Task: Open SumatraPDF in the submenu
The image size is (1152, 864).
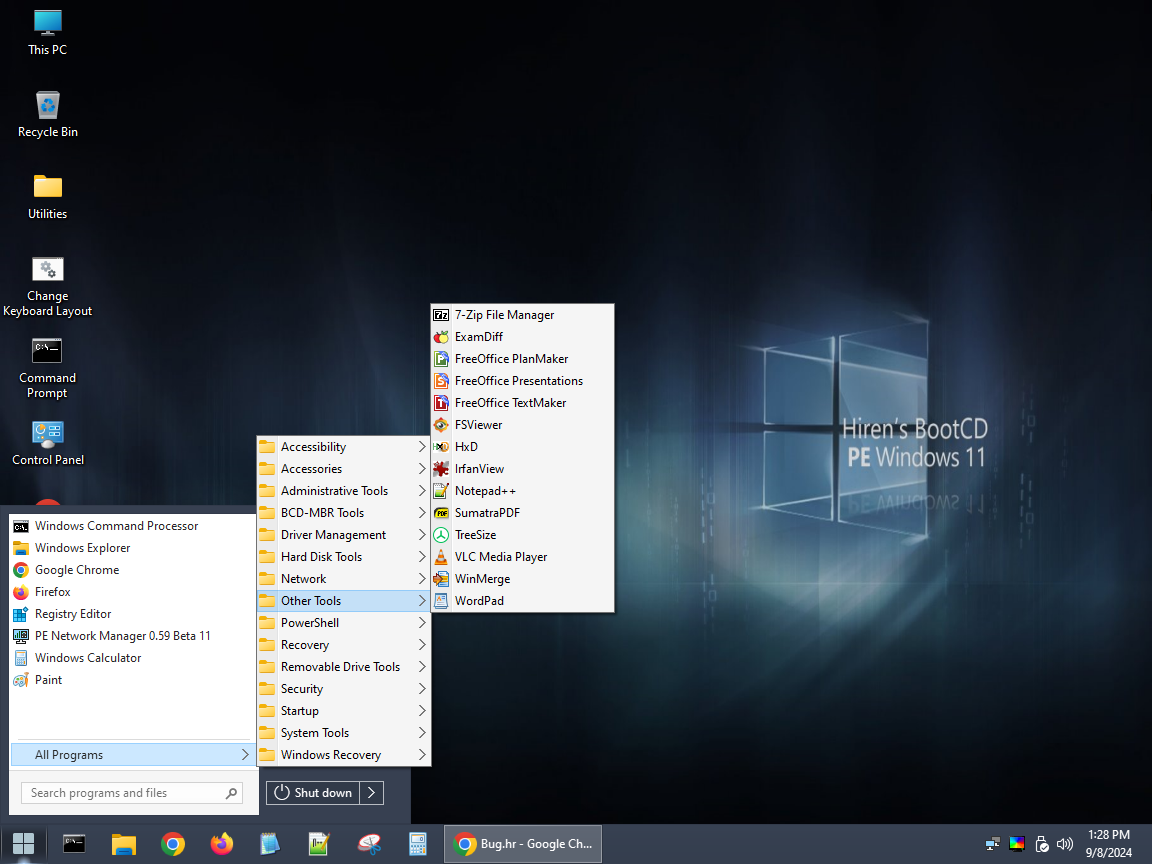Action: click(487, 513)
